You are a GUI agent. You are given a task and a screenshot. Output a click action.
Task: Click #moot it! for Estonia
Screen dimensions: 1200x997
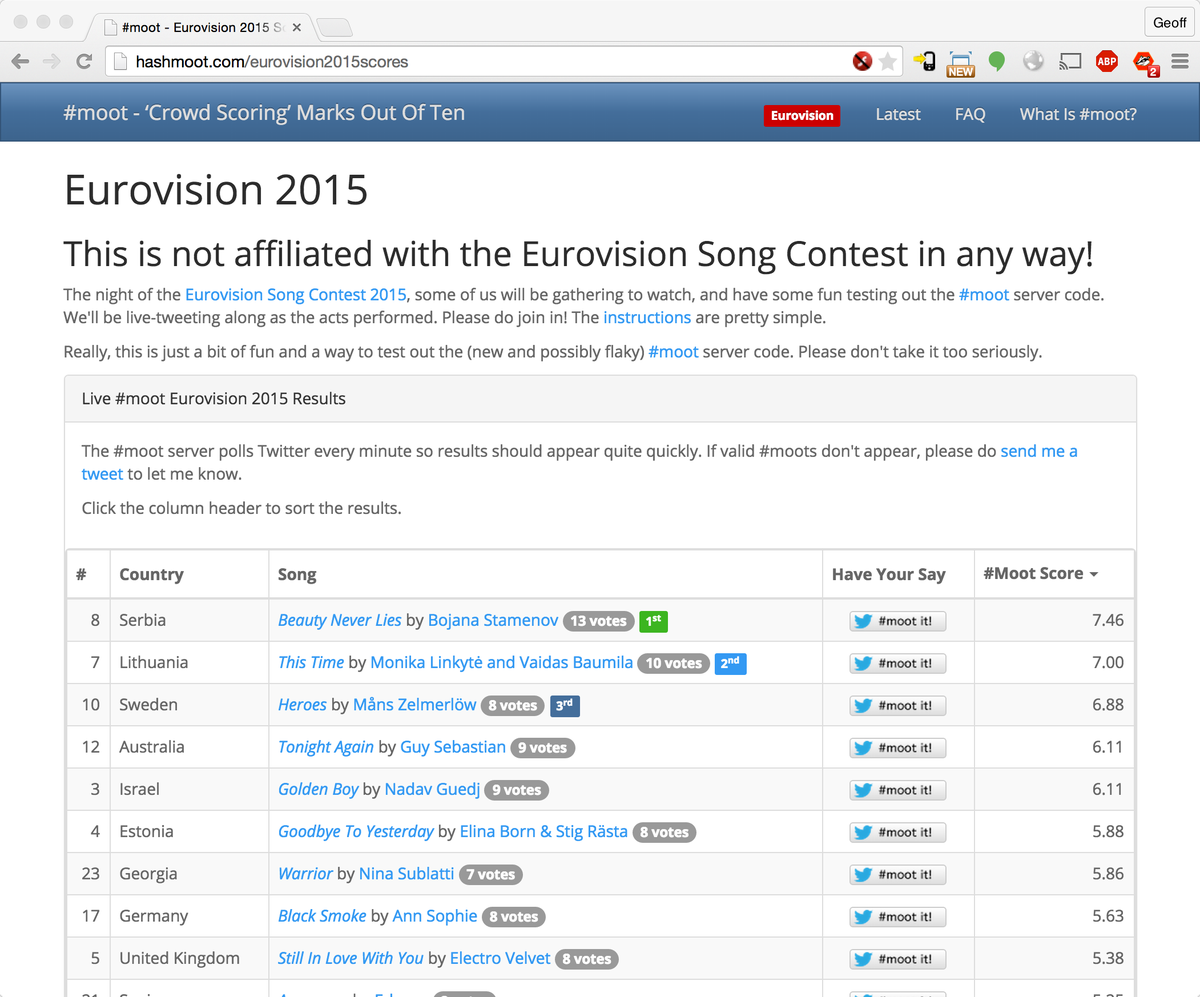[x=898, y=832]
